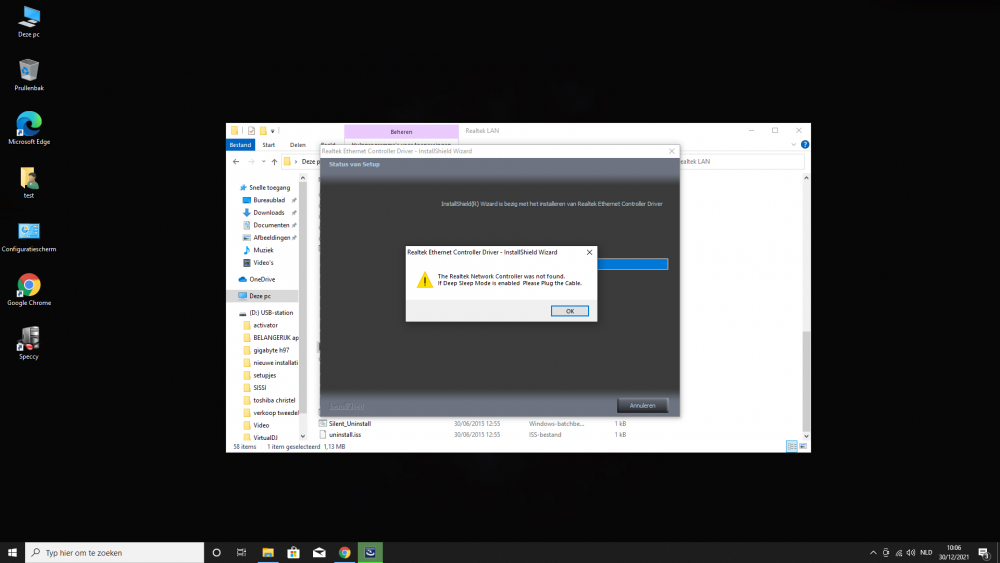Open the SISSI folder
The height and width of the screenshot is (563, 1000).
260,388
